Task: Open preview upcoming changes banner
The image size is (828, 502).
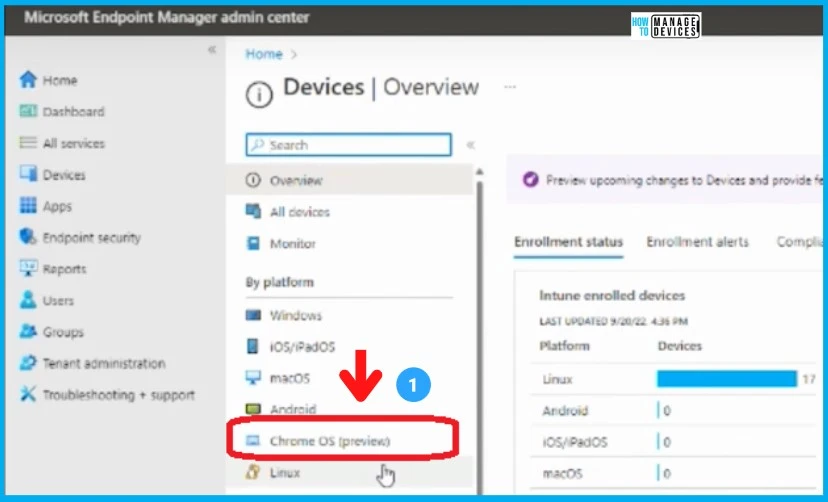Action: click(x=664, y=180)
